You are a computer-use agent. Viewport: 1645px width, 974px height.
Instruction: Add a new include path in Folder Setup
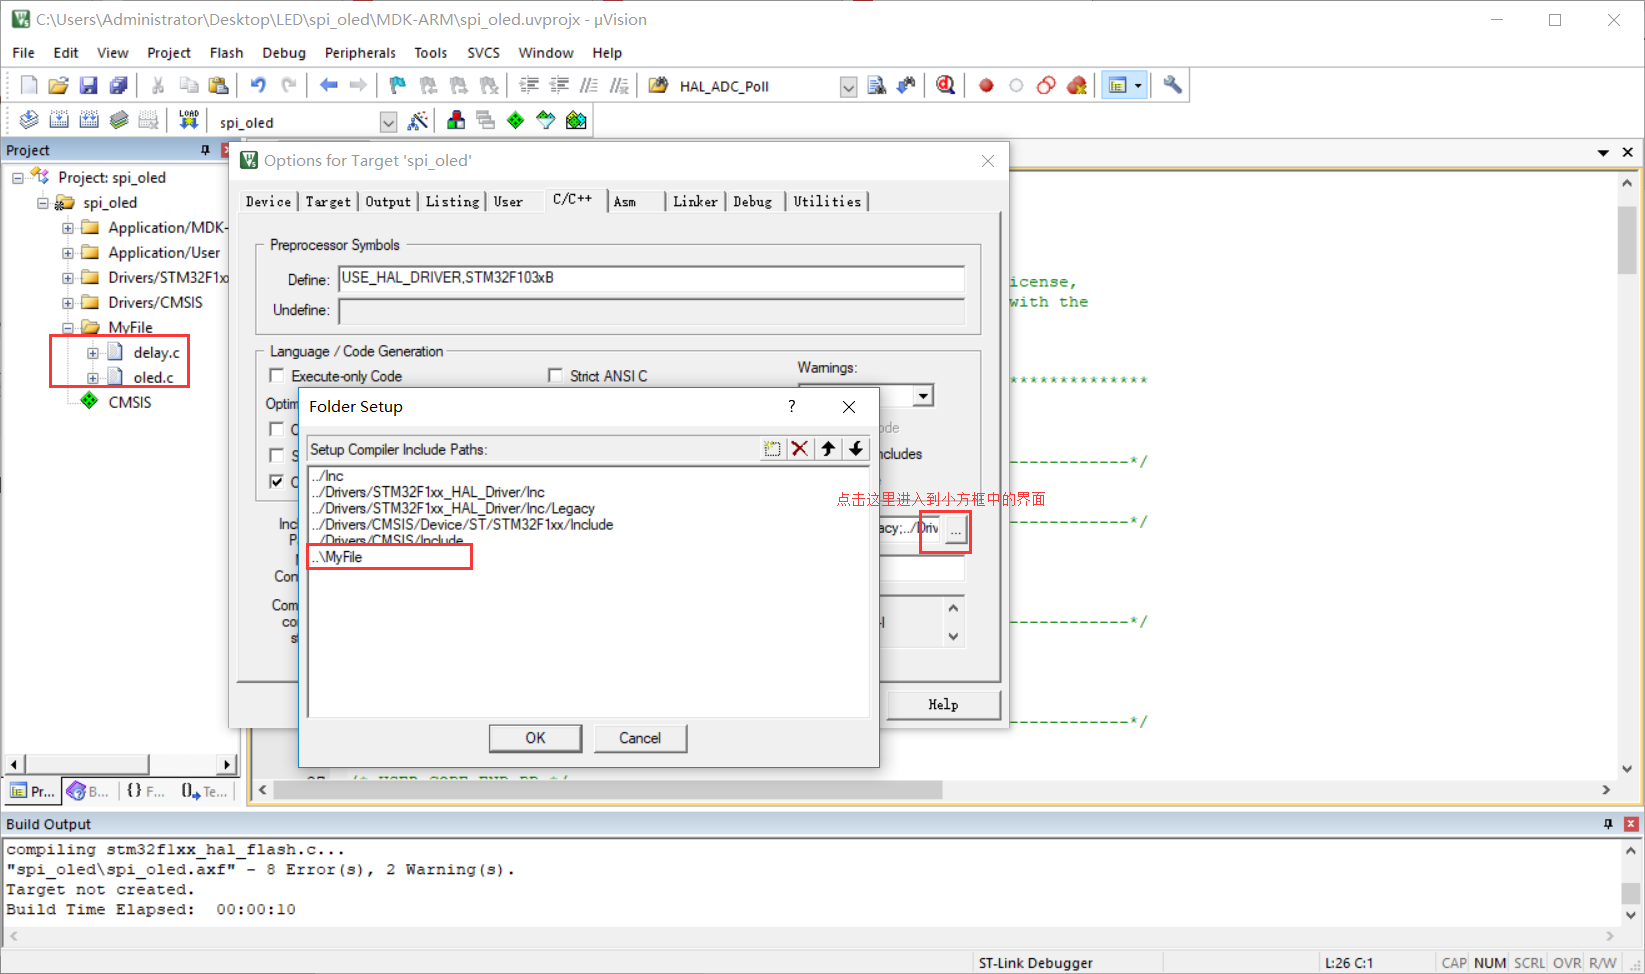click(772, 449)
